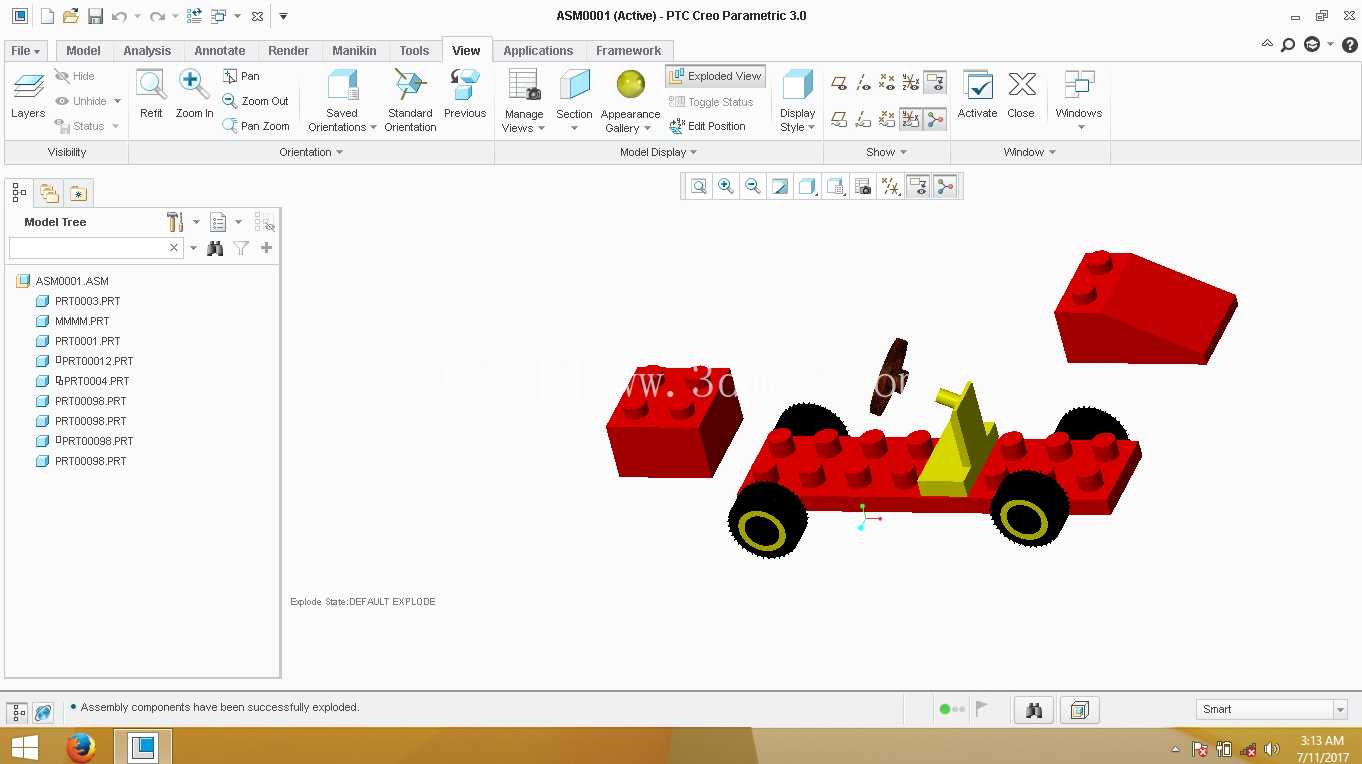Open the Smart selection filter dropdown
The height and width of the screenshot is (764, 1362).
pos(1272,709)
